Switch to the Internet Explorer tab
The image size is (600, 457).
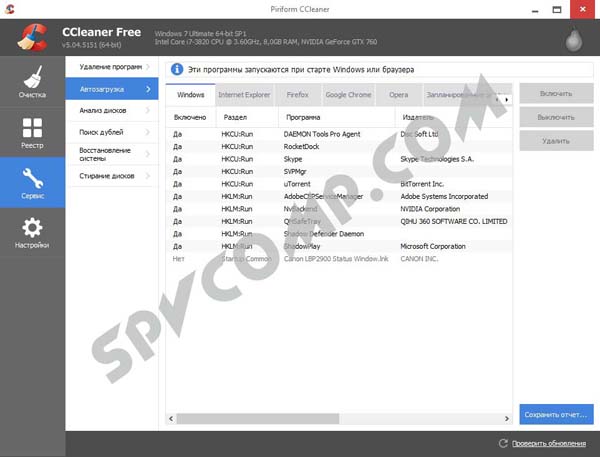coord(244,95)
